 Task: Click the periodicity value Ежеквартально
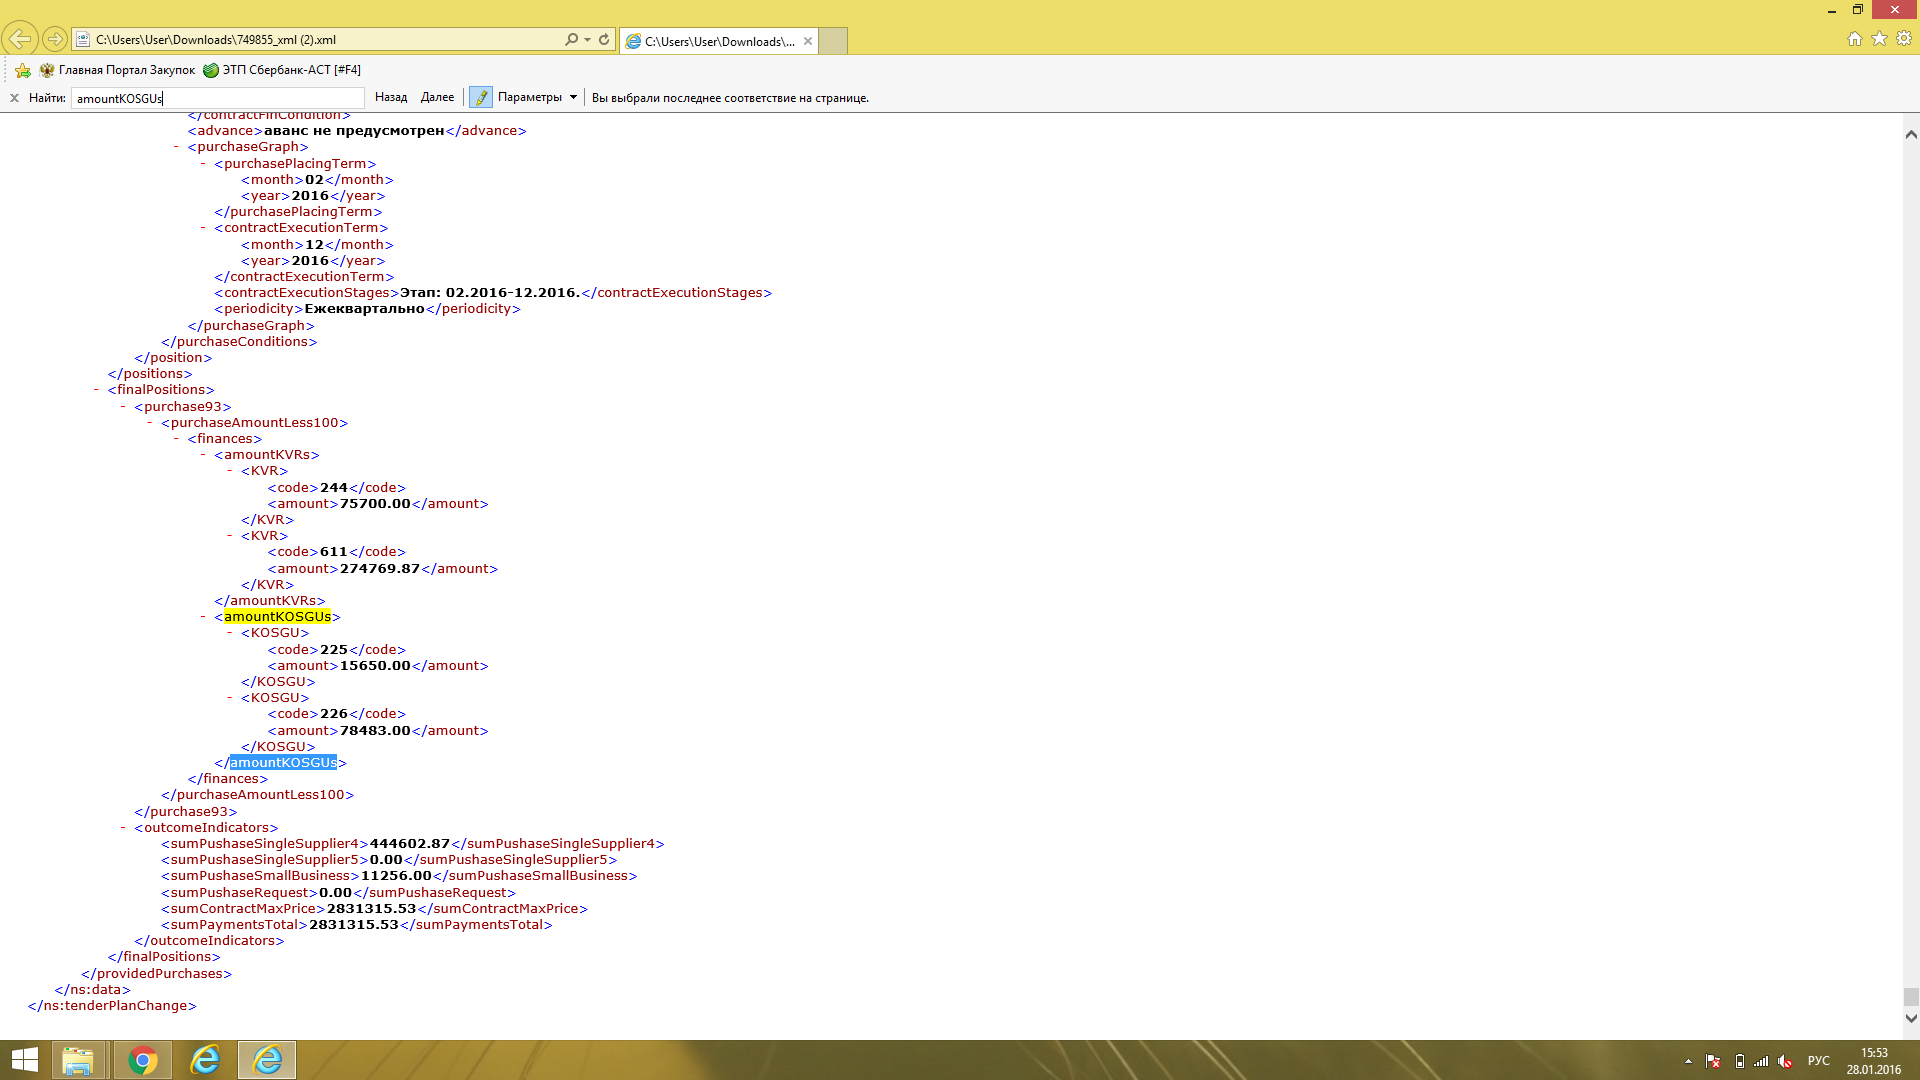click(364, 309)
